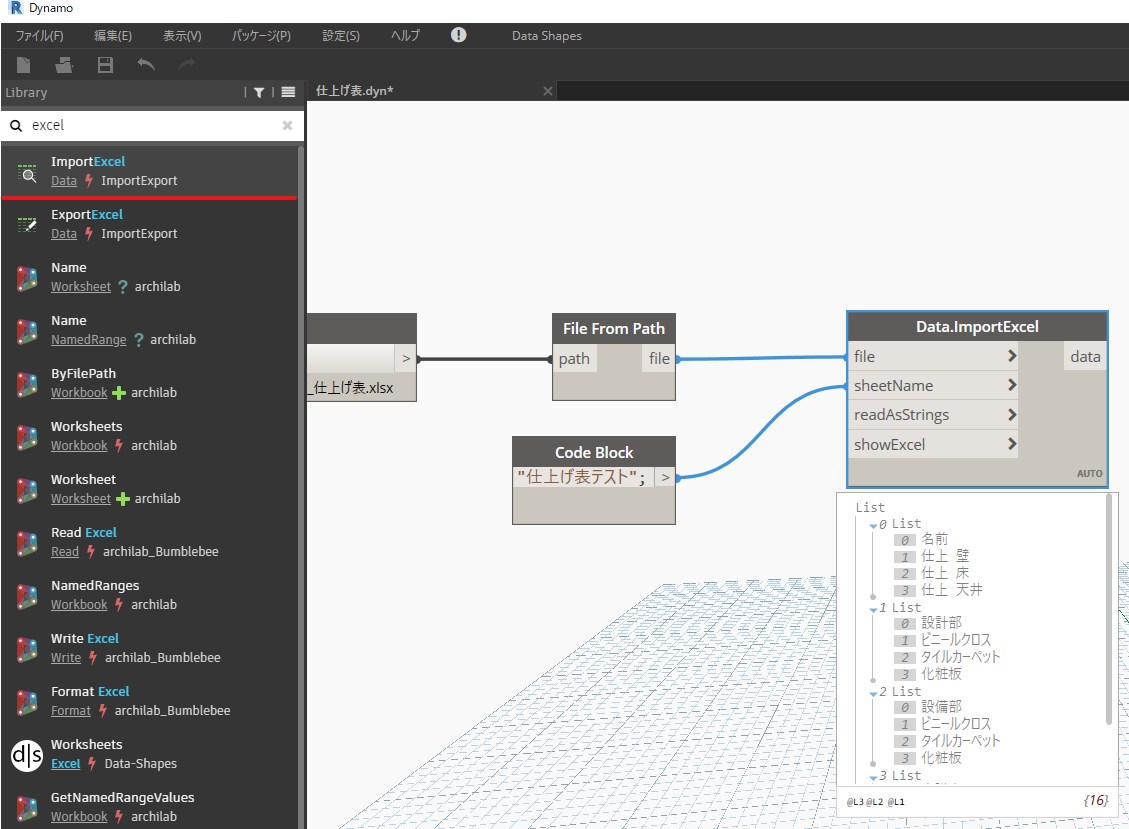Image resolution: width=1129 pixels, height=829 pixels.
Task: Open a file with the Open icon
Action: [64, 66]
